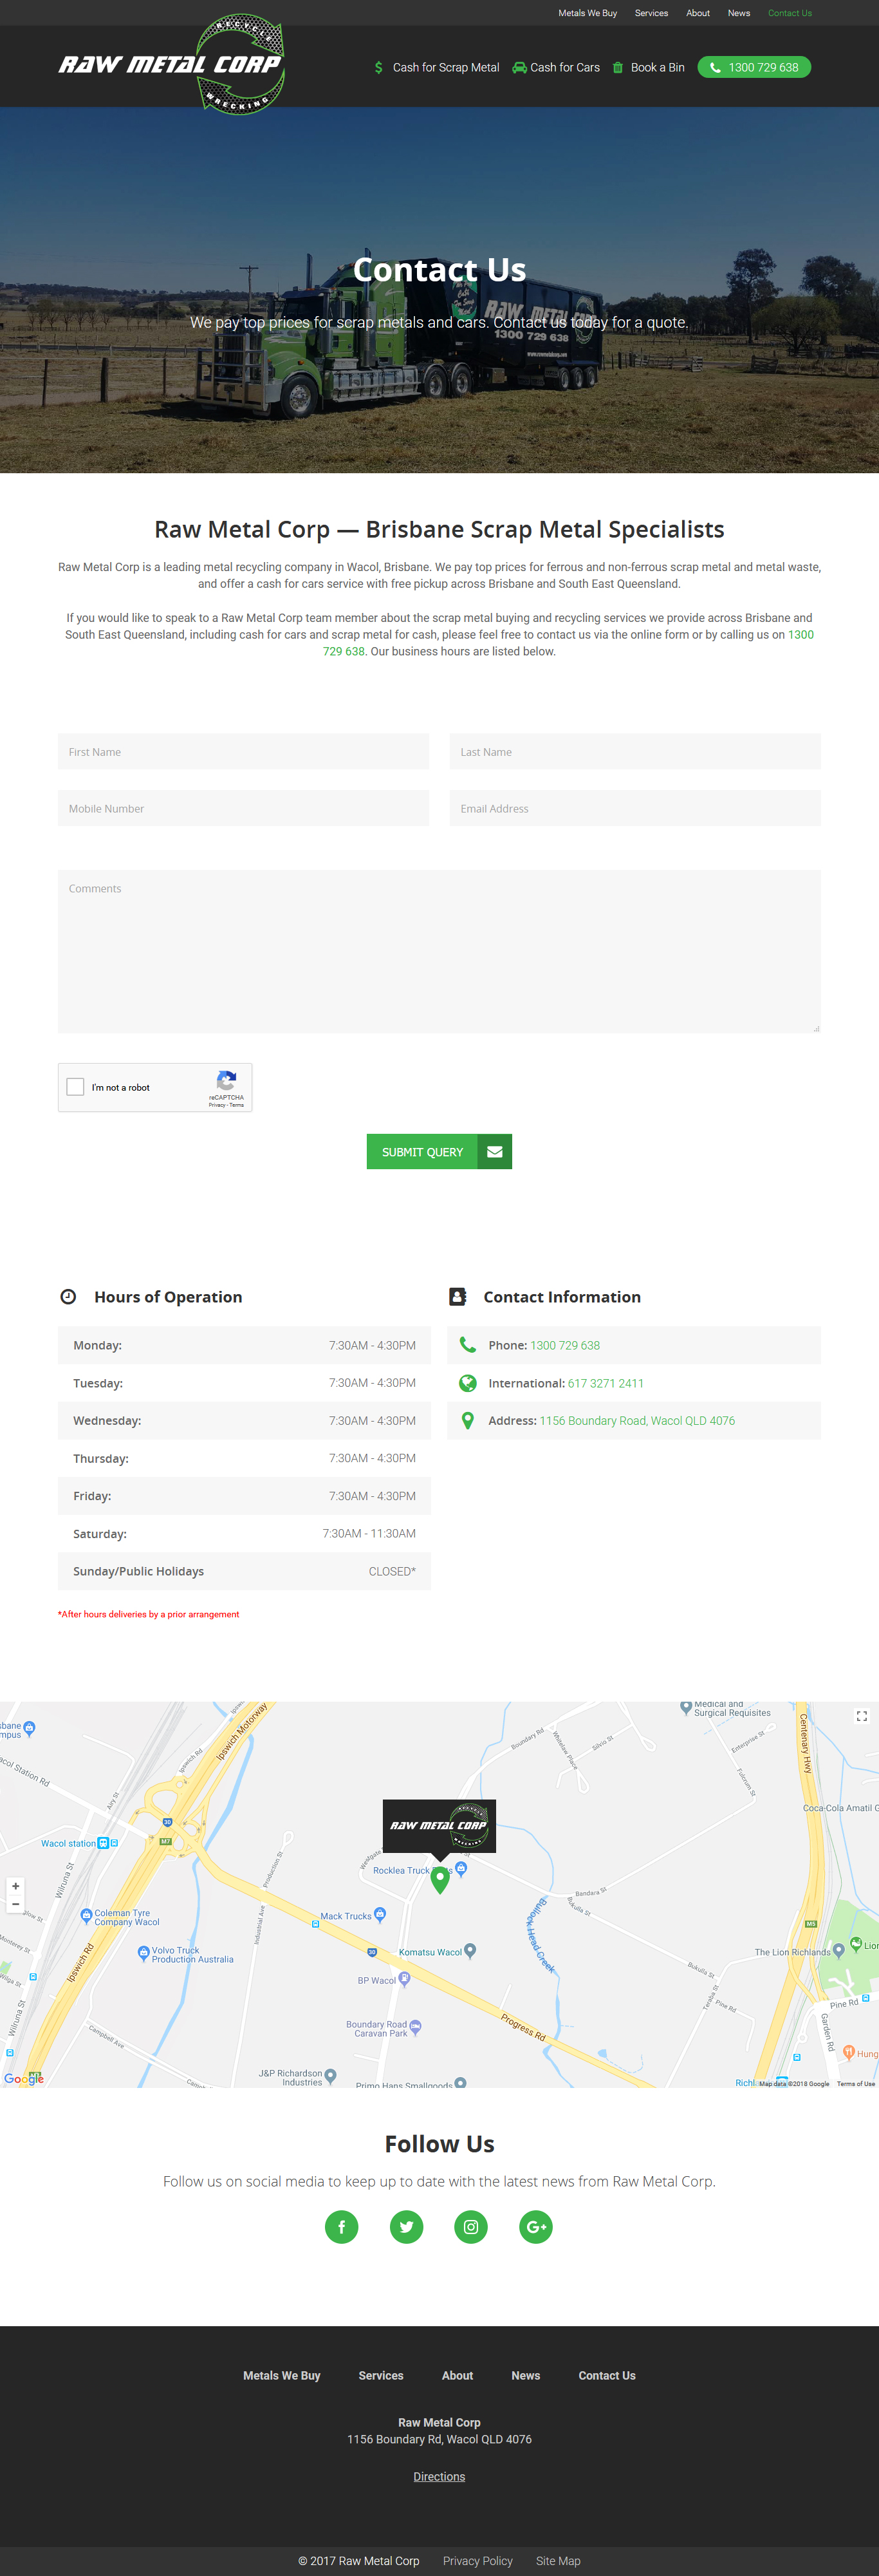This screenshot has width=879, height=2576.
Task: Click the Saturday hours row
Action: click(244, 1534)
